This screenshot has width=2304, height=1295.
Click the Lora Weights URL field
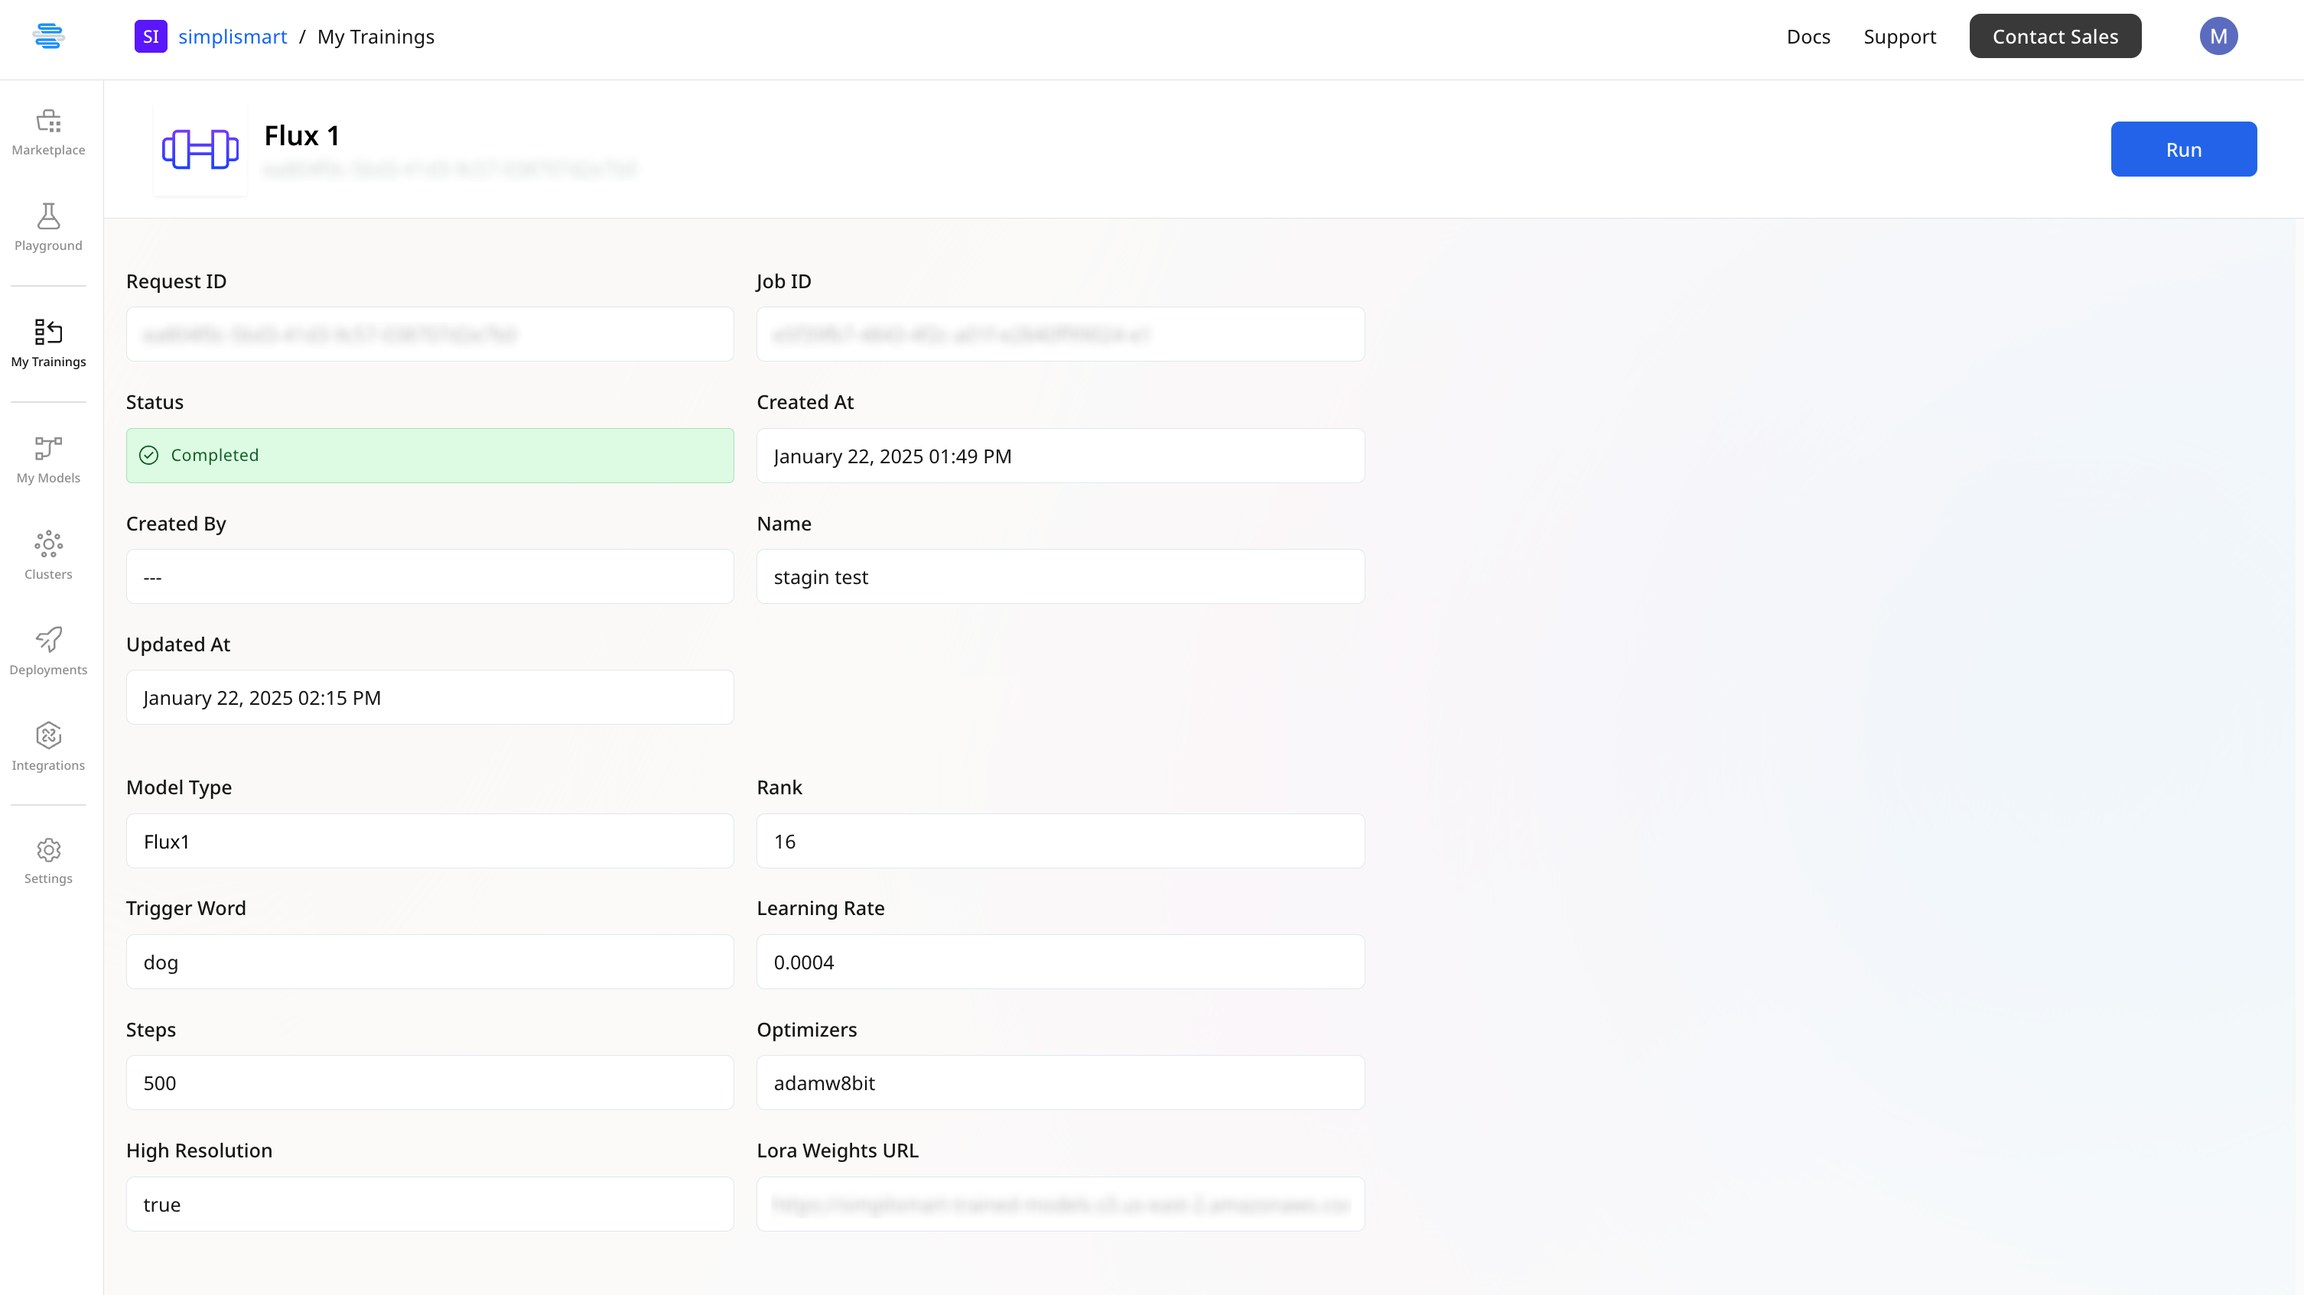(x=1060, y=1203)
